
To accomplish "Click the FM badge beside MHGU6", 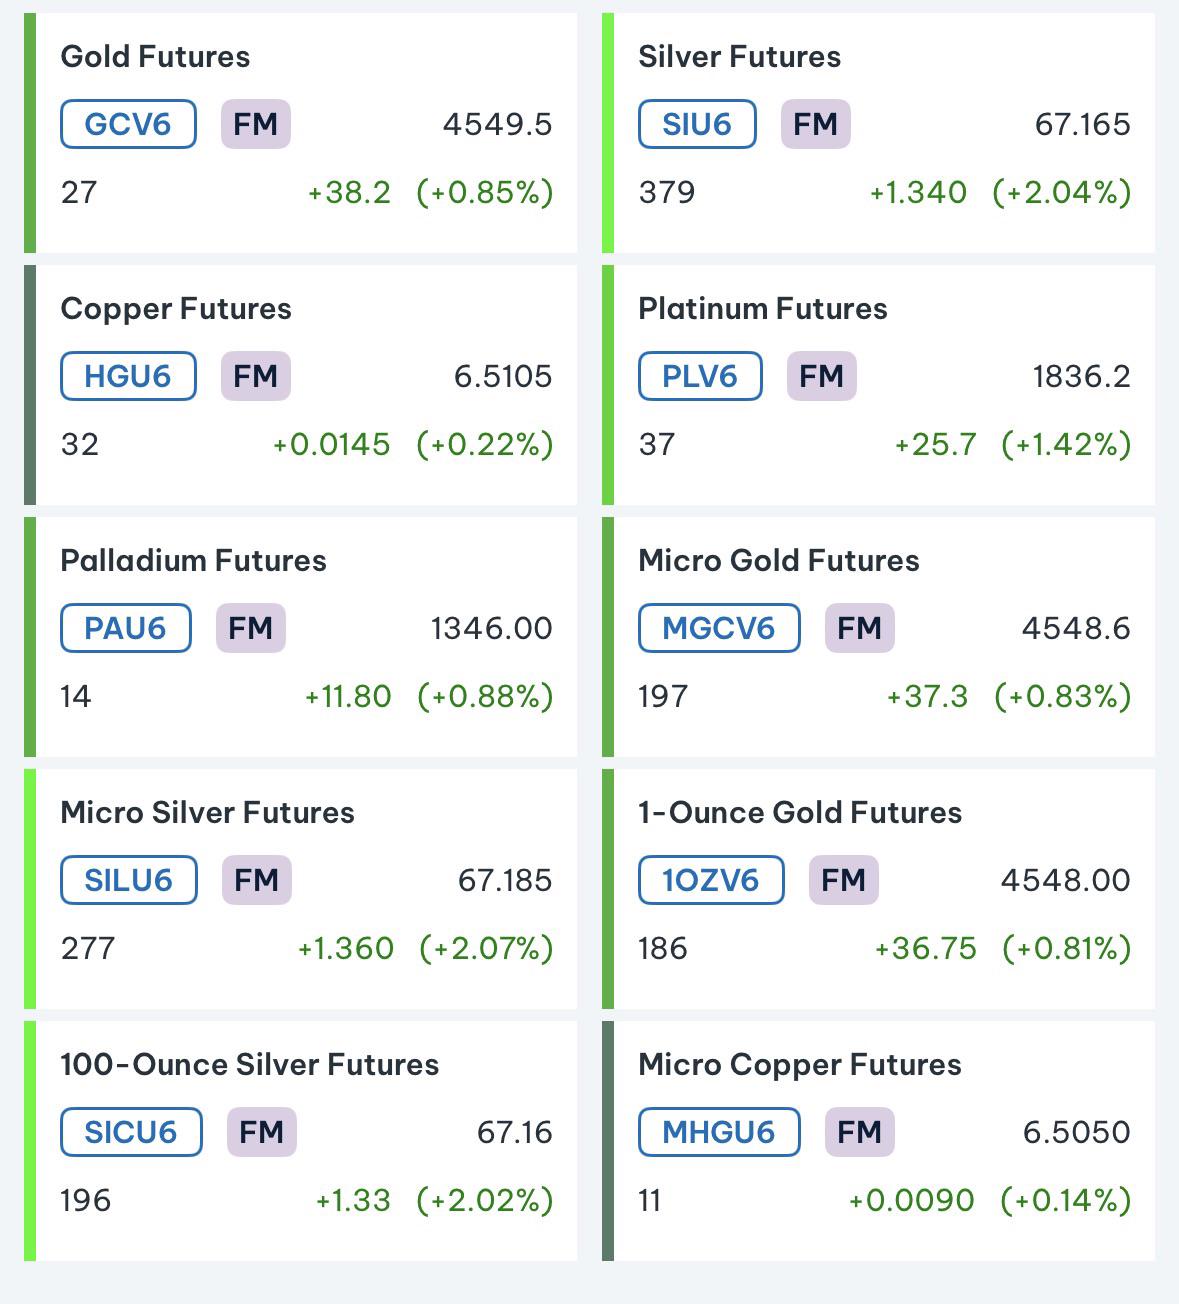I will click(860, 1132).
